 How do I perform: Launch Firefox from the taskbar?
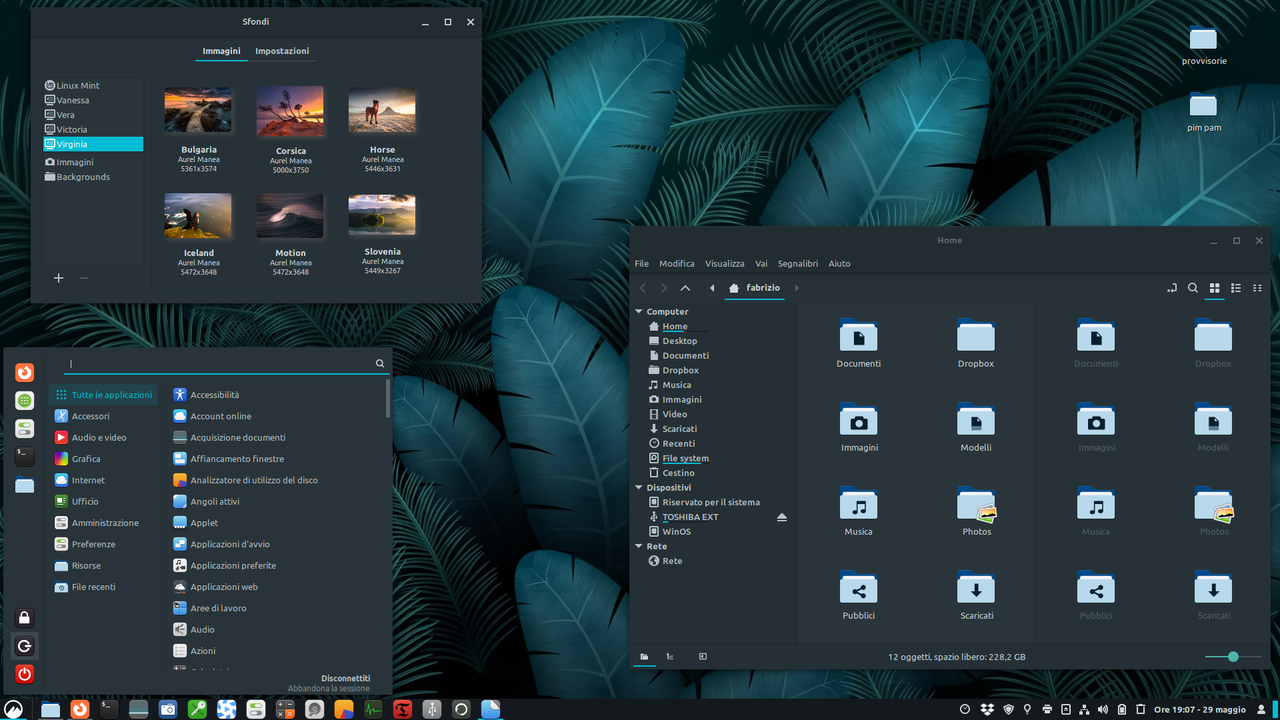coord(80,709)
